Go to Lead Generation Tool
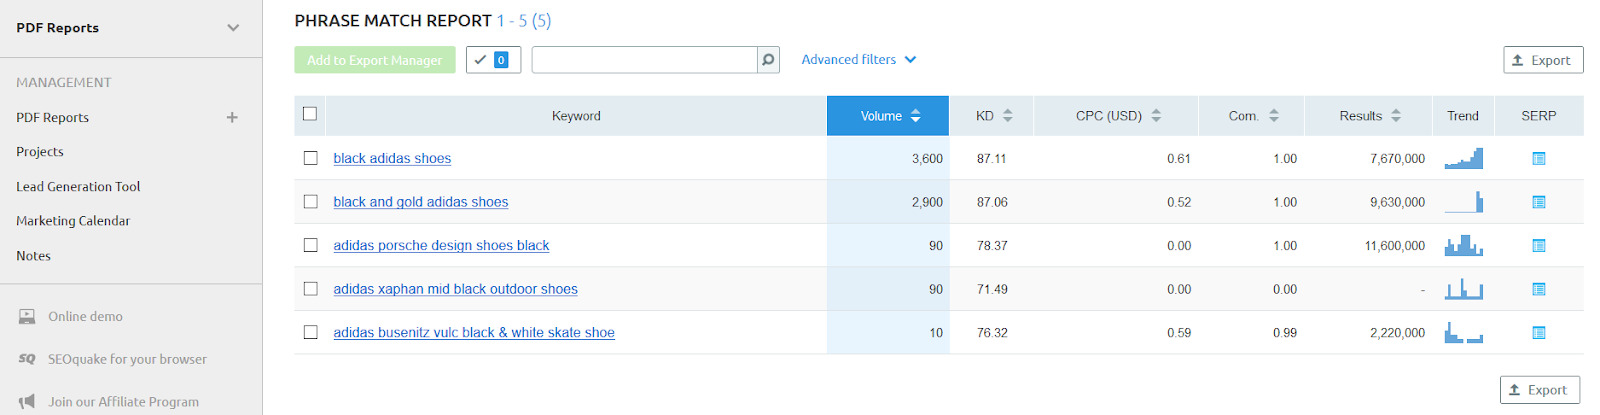This screenshot has height=415, width=1600. click(x=78, y=187)
